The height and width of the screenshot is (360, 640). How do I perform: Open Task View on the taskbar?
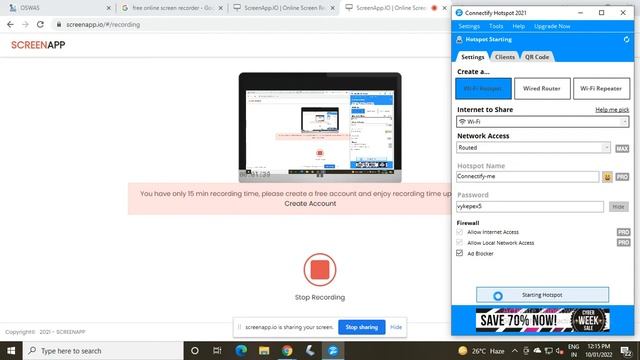pos(217,351)
